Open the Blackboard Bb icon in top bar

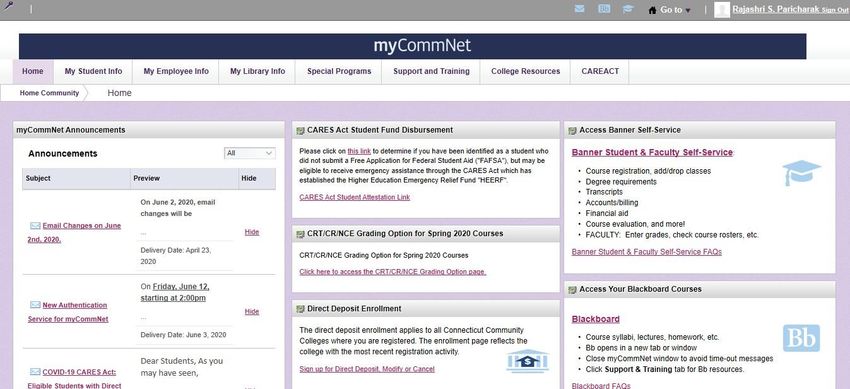click(x=604, y=9)
